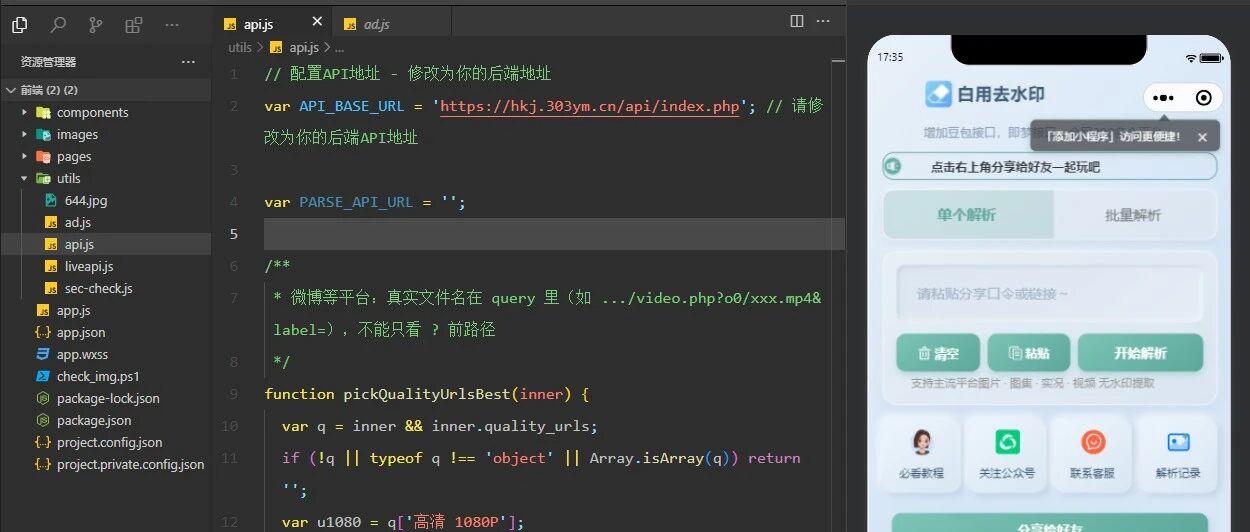Click the mini program capsule close circle
This screenshot has height=532, width=1250.
1204,98
